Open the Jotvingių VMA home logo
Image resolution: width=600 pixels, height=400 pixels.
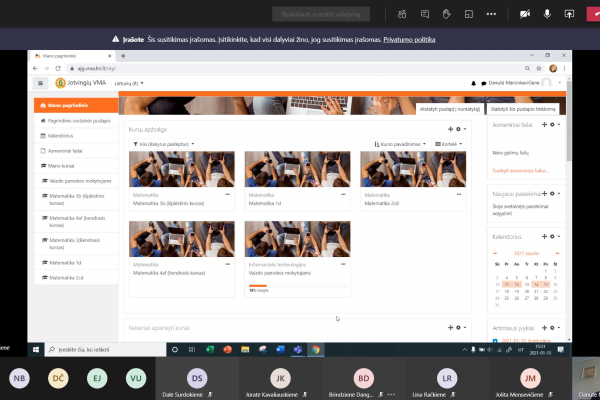pyautogui.click(x=81, y=83)
